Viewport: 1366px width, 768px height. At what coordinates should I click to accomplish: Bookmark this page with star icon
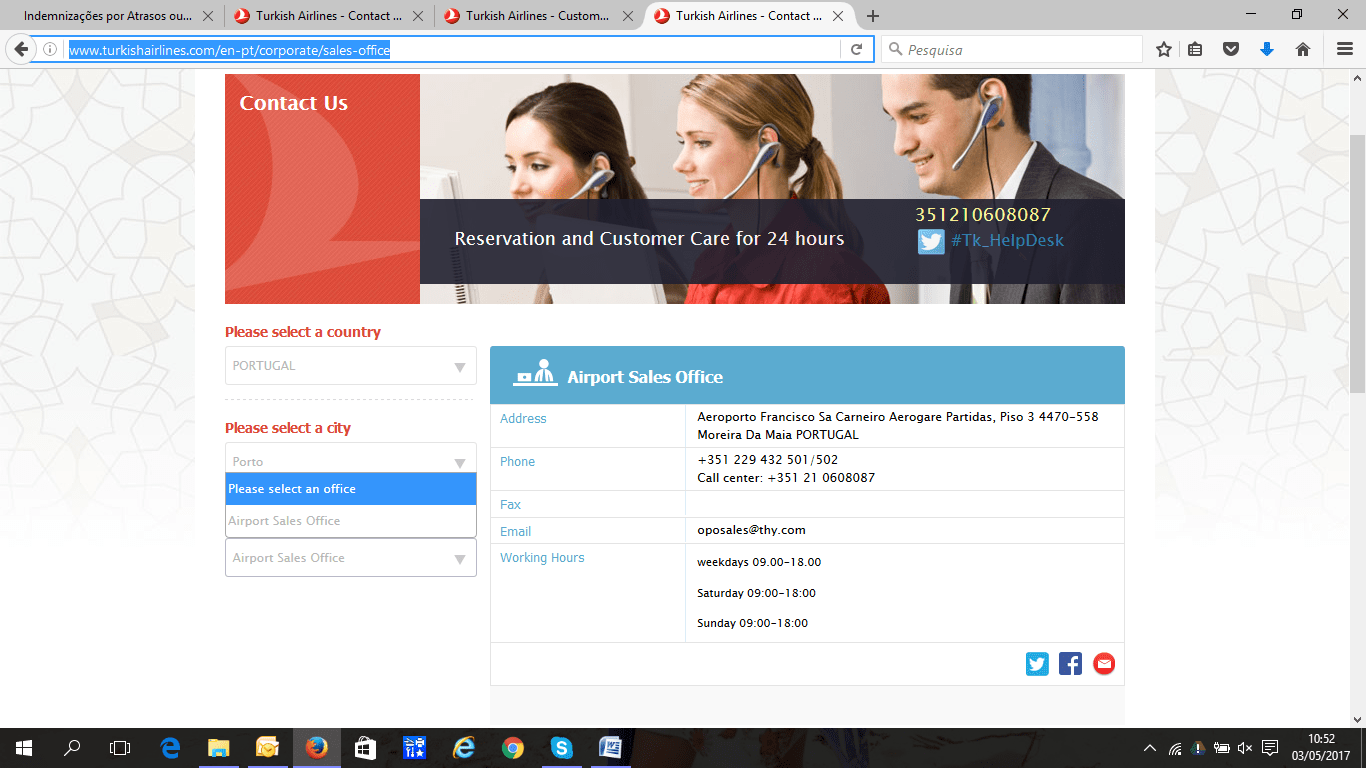[1164, 49]
